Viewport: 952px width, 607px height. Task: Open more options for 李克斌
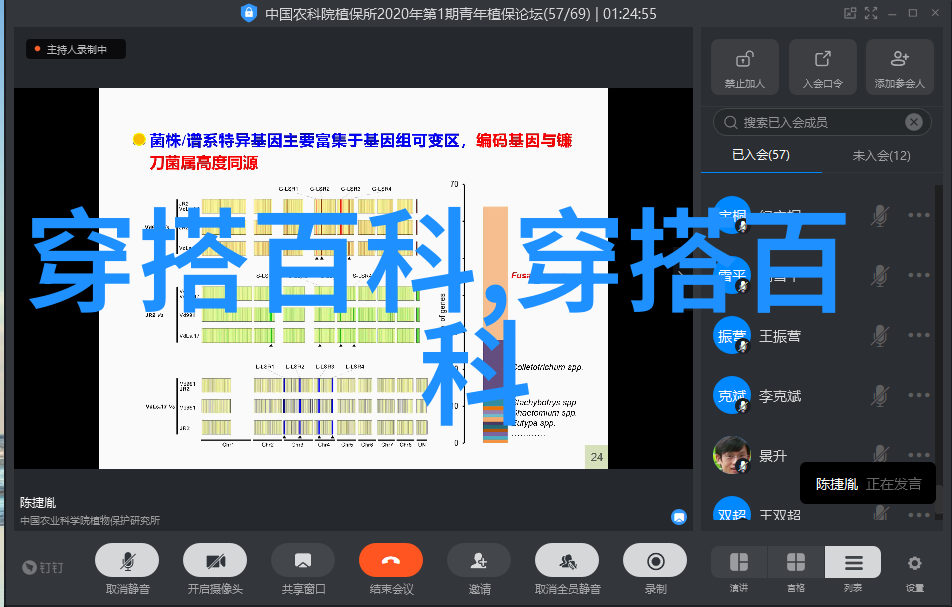919,396
